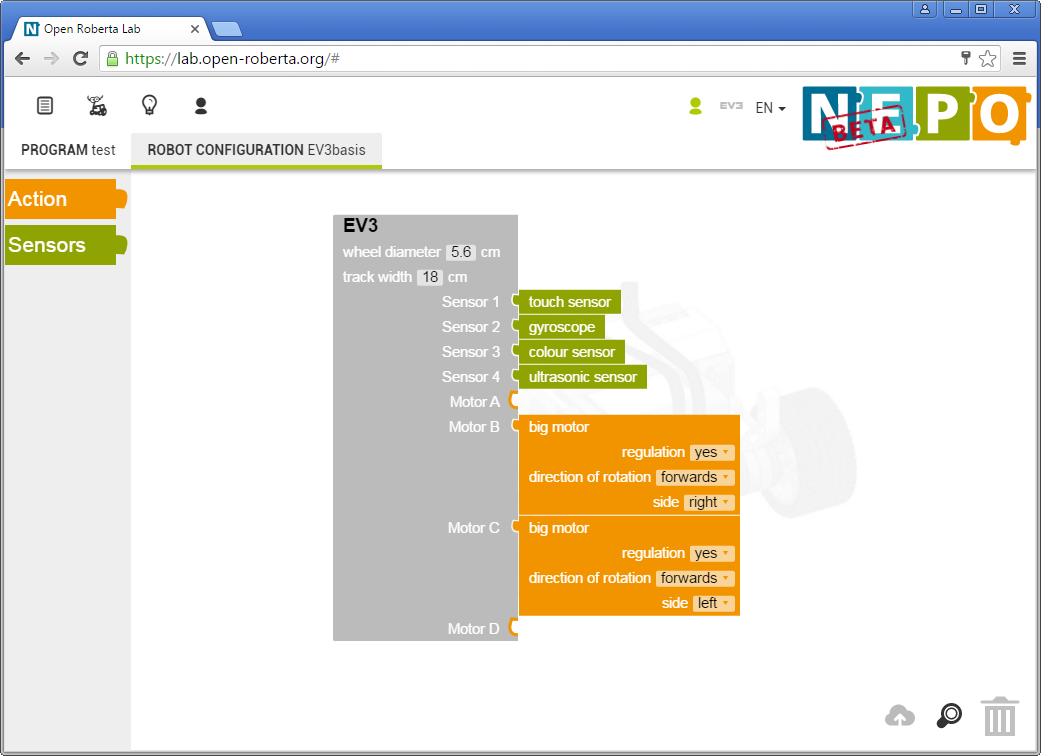
Task: Click the NEPO beta logo
Action: point(916,117)
